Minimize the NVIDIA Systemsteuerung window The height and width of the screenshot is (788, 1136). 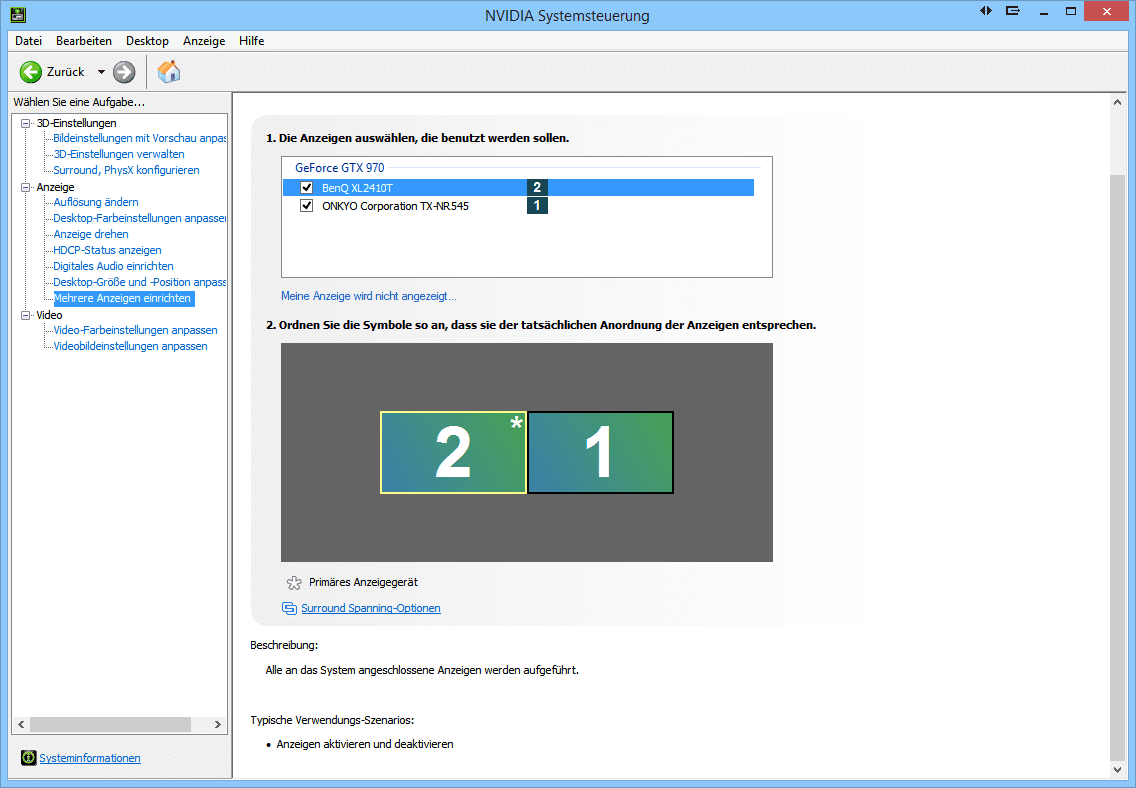pos(1044,12)
